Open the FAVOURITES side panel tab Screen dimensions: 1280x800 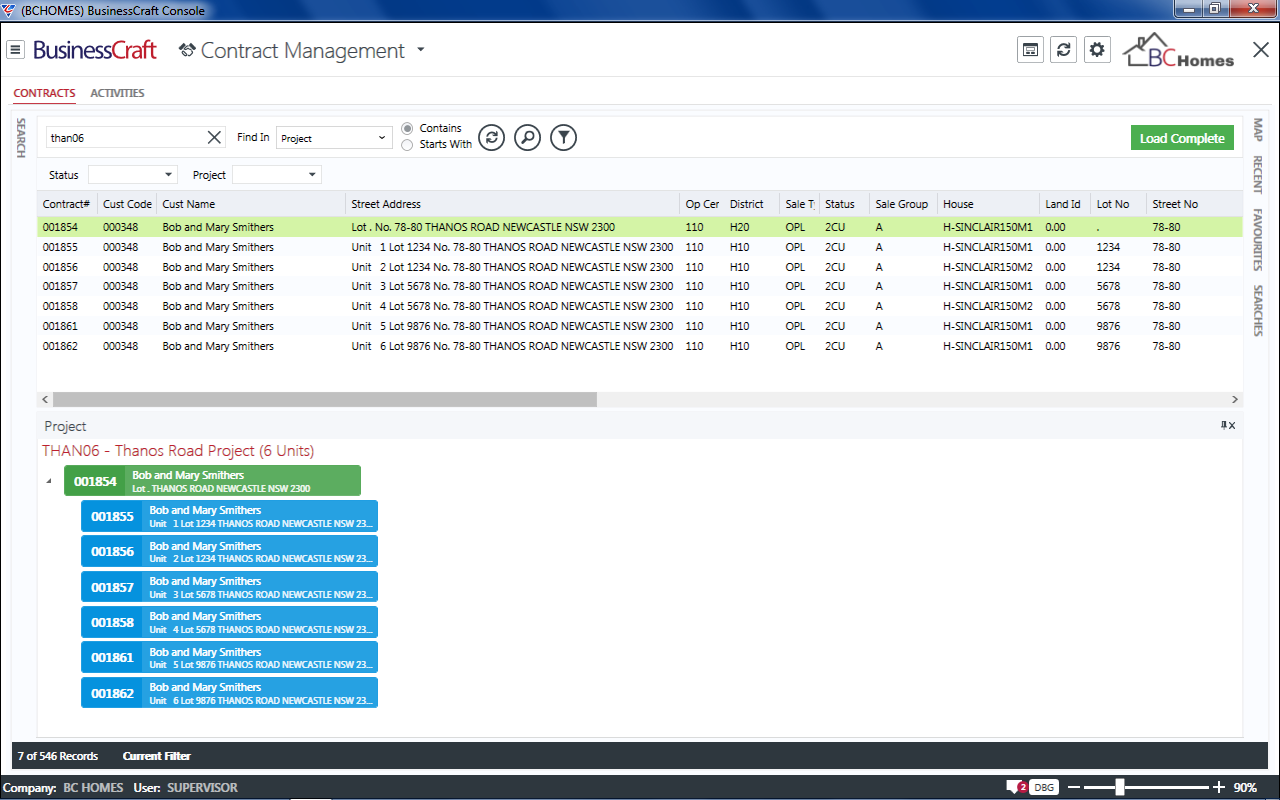[1258, 240]
